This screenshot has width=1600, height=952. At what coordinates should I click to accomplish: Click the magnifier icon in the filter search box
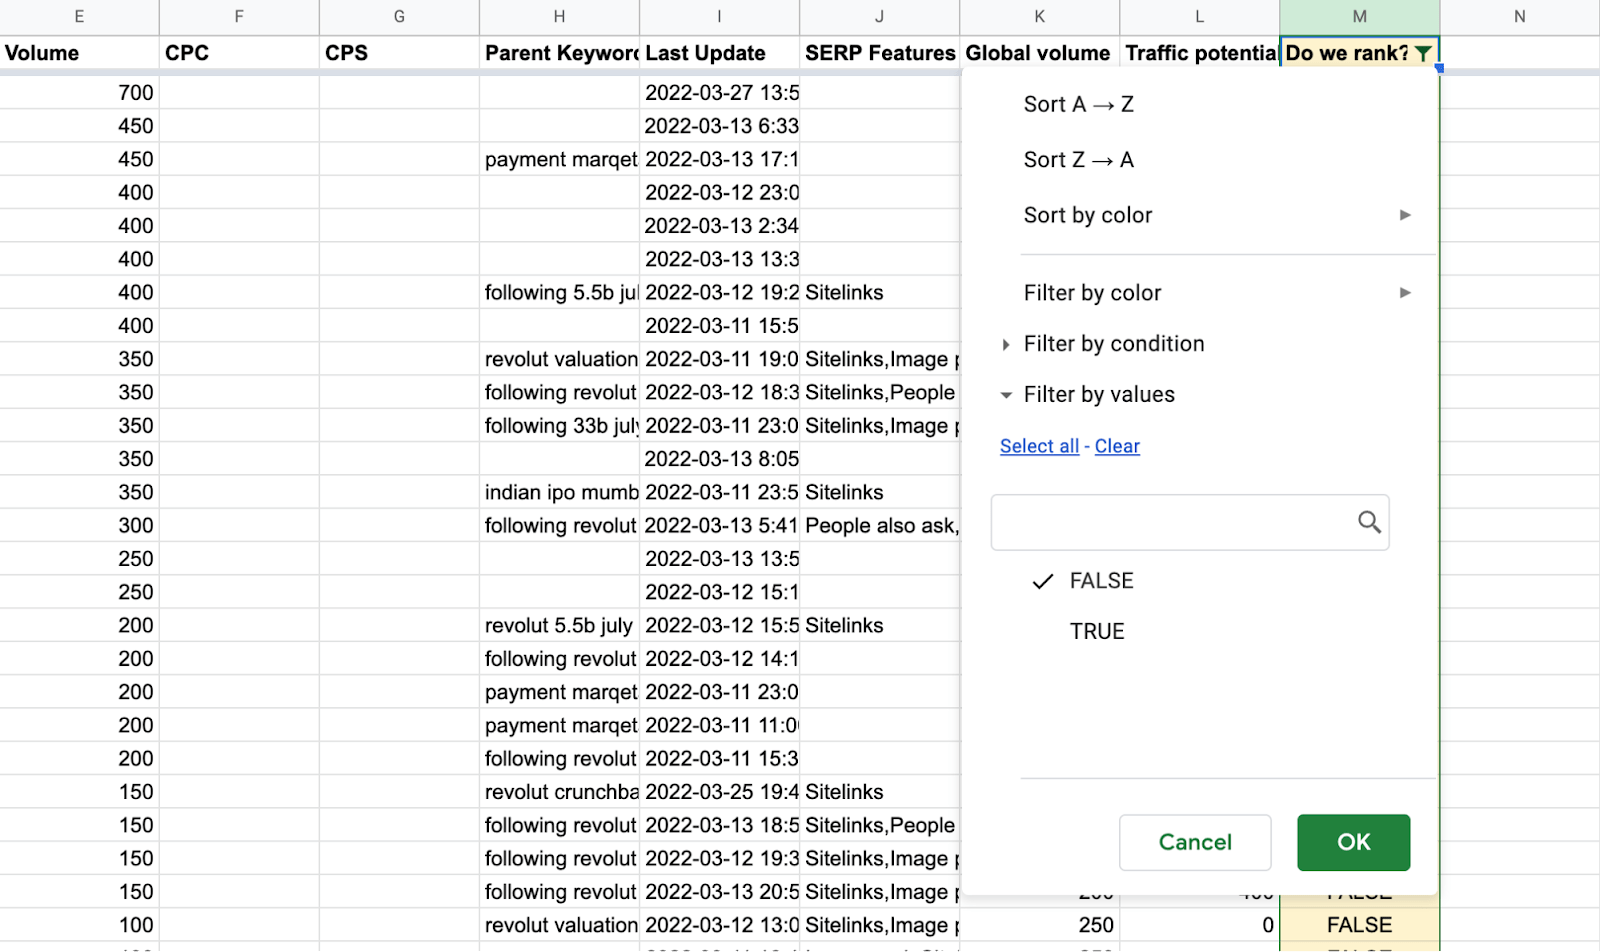[x=1368, y=522]
